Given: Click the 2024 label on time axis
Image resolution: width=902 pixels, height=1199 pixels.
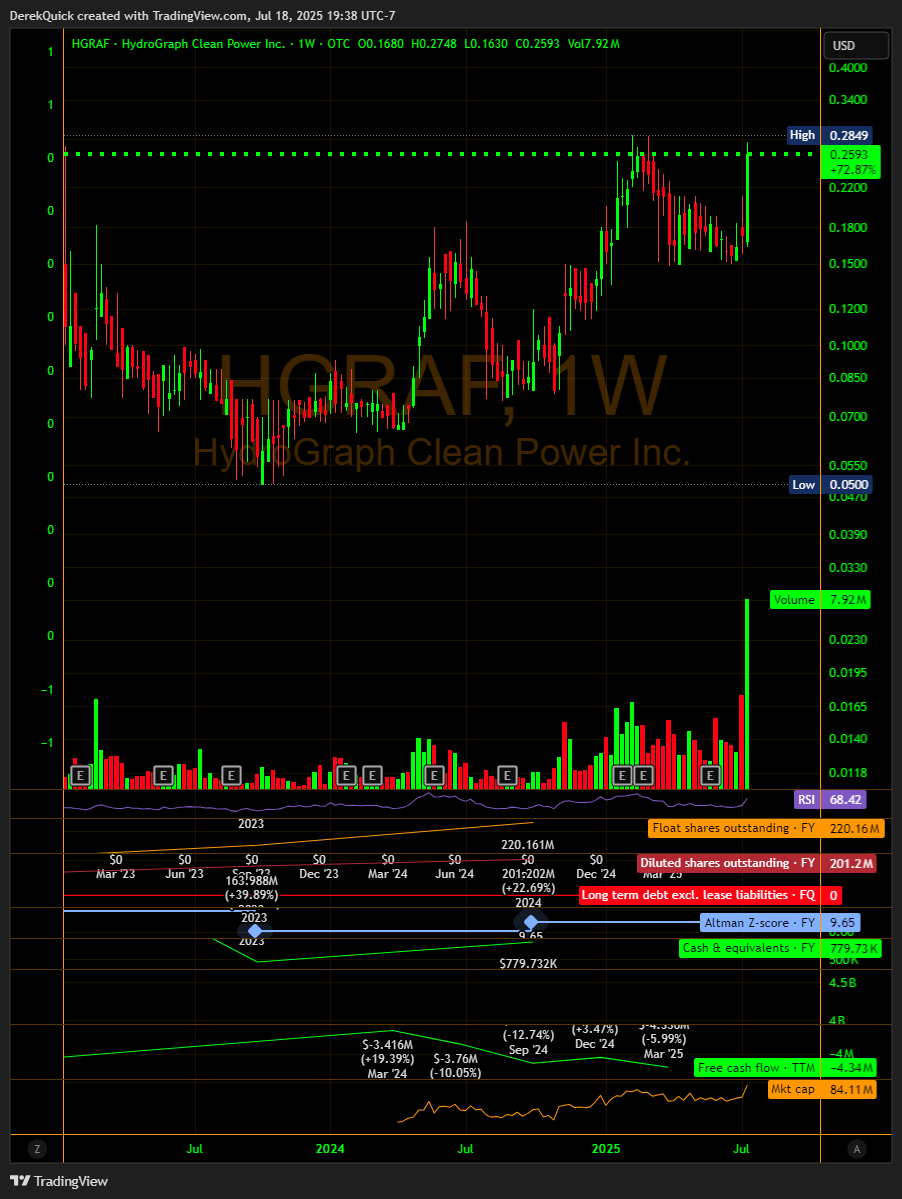Looking at the screenshot, I should tap(330, 1149).
